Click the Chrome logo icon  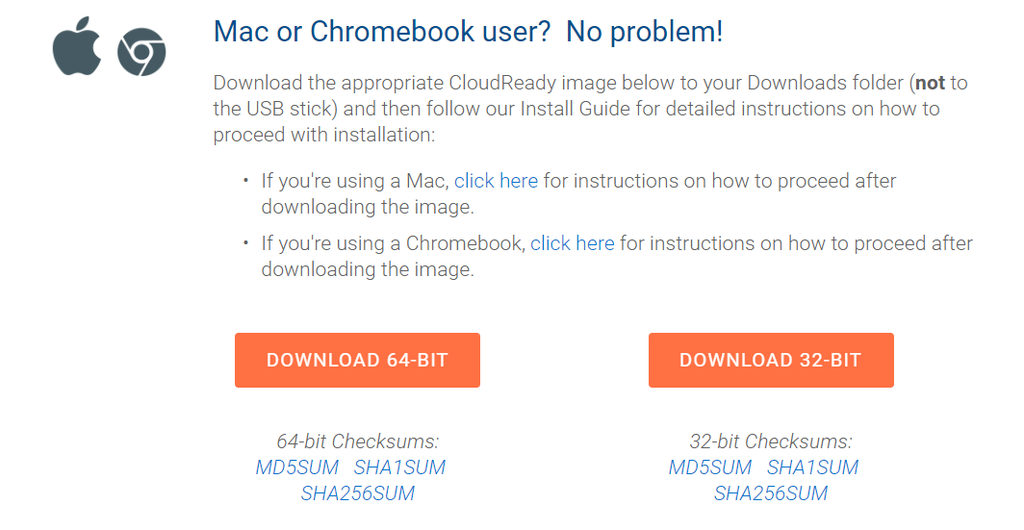141,52
